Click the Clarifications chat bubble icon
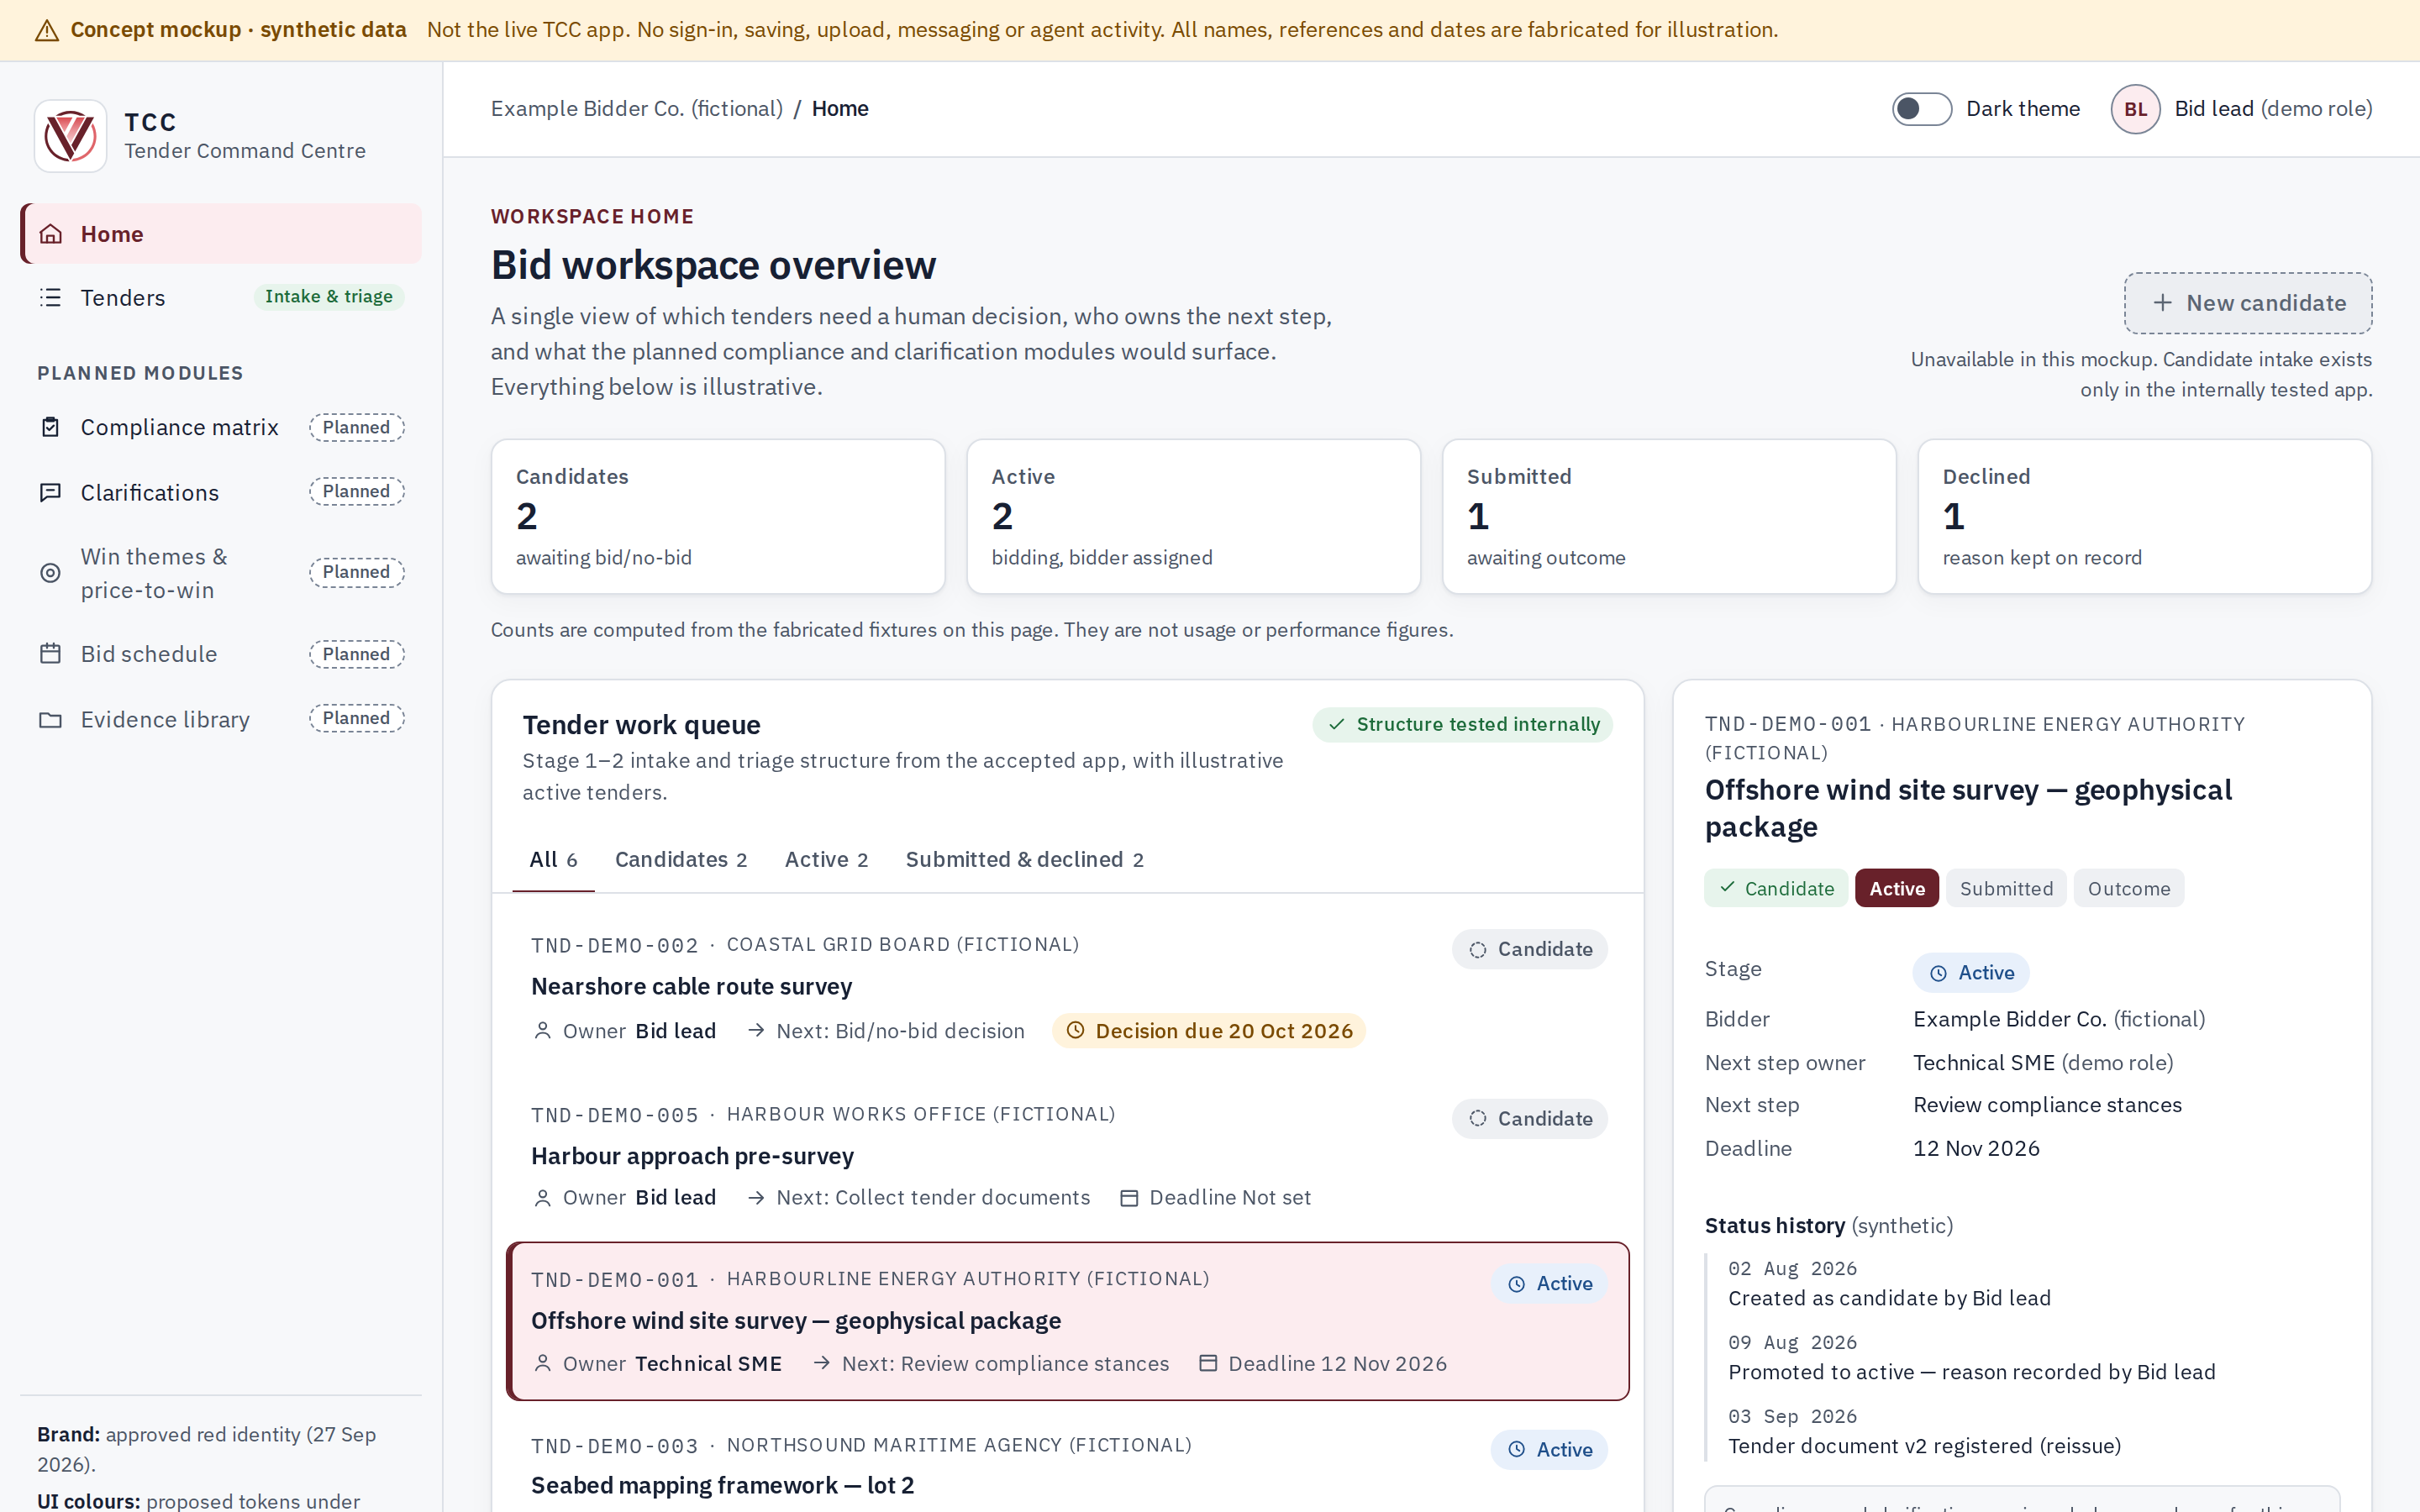 51,493
